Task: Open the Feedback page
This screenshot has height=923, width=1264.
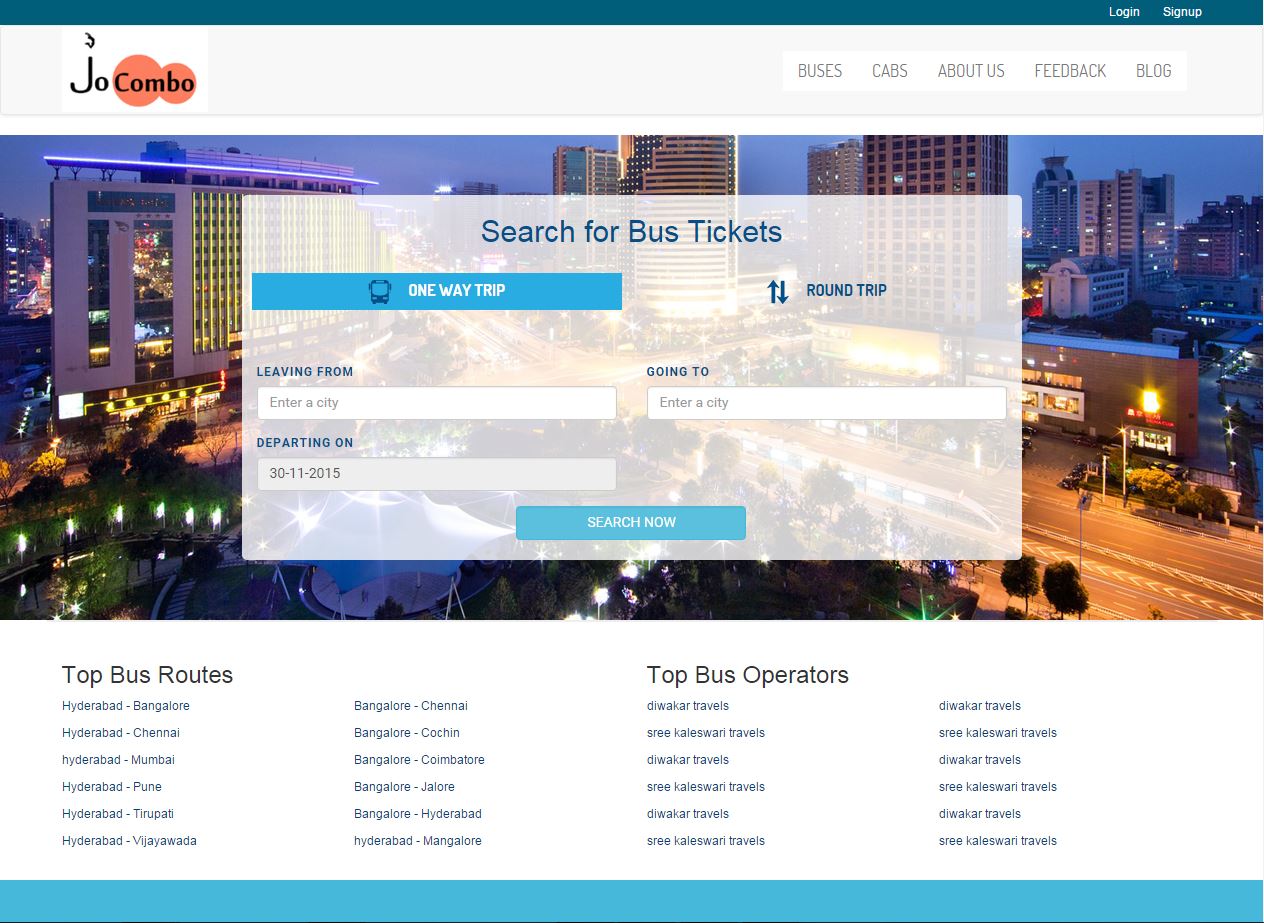Action: point(1070,71)
